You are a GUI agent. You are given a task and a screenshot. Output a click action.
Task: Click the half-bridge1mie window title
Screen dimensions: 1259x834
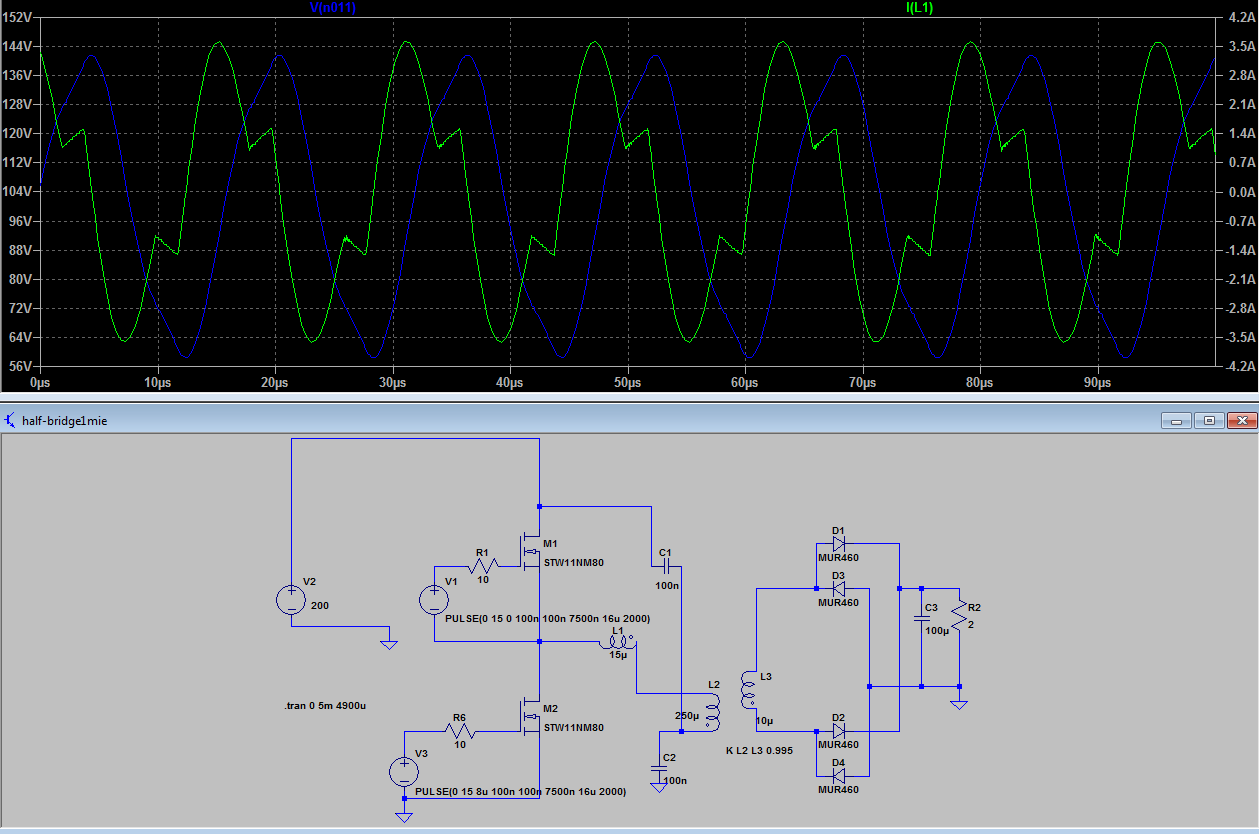click(65, 421)
